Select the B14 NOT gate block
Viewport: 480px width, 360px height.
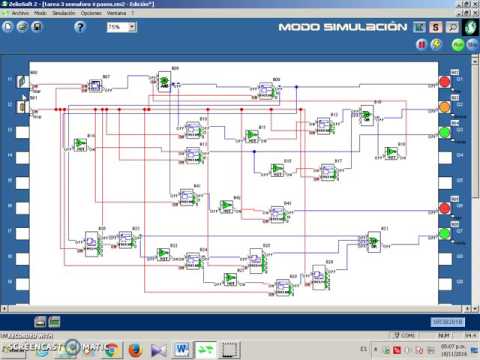click(80, 145)
